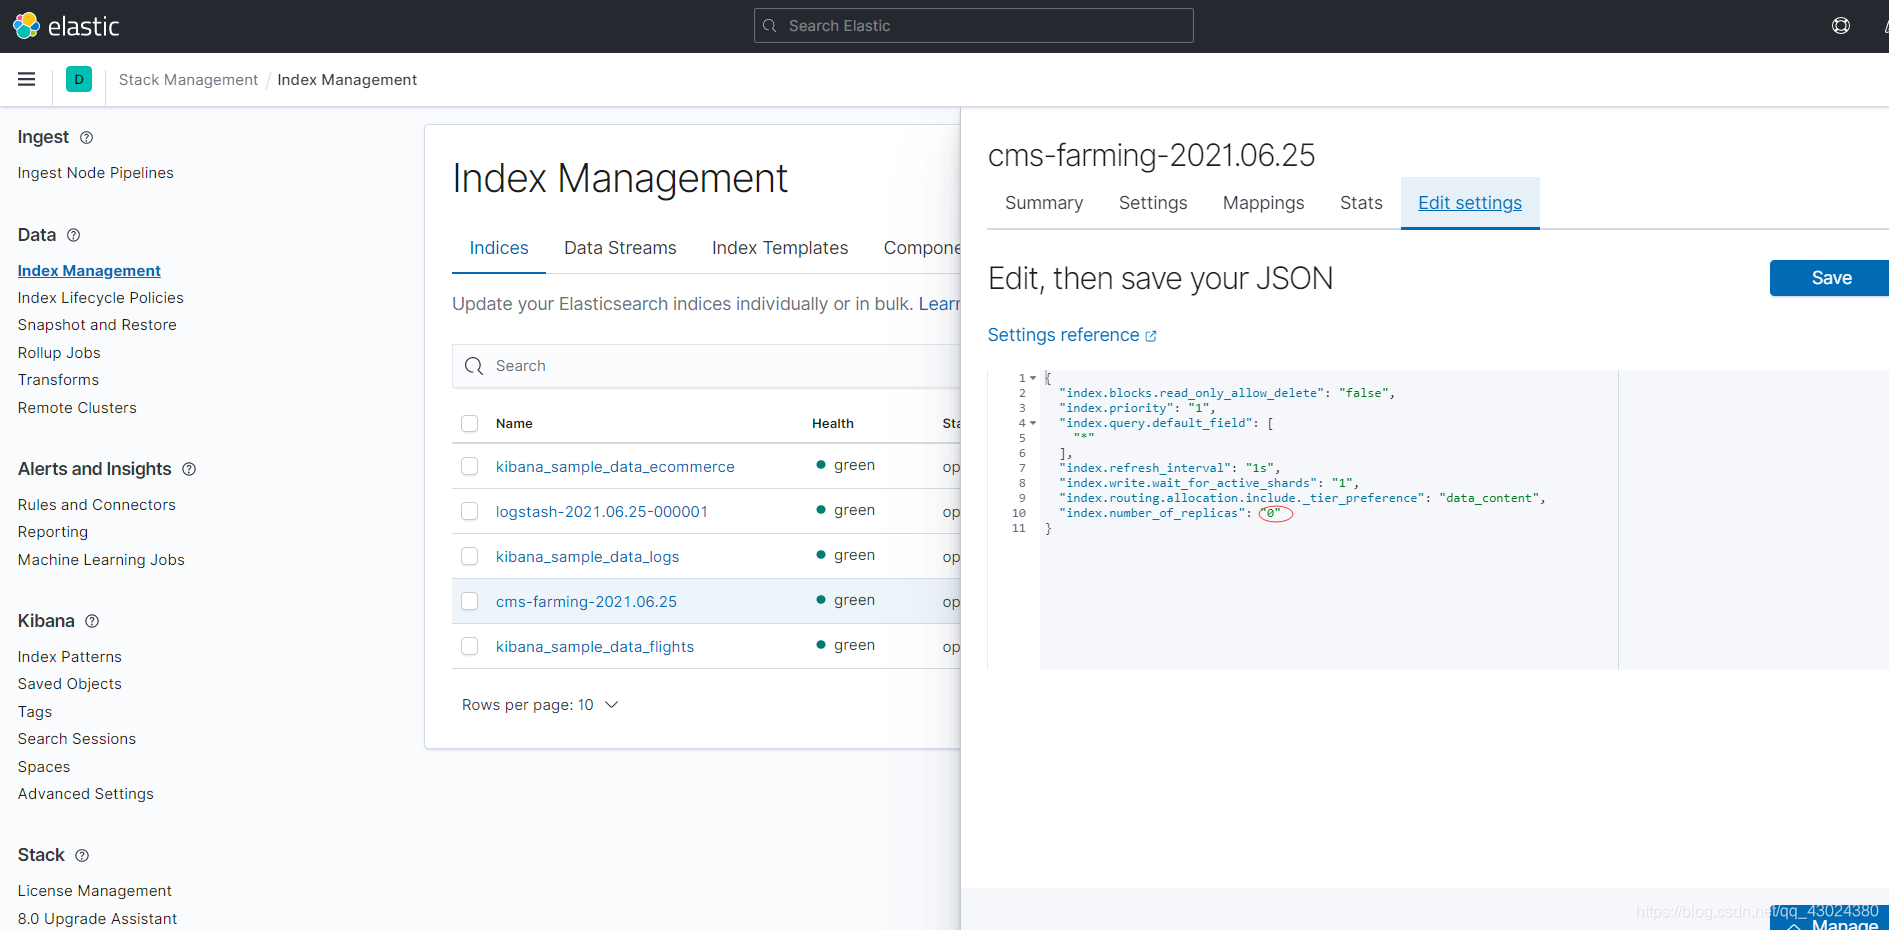The height and width of the screenshot is (930, 1889).
Task: Sort indices by Name column header
Action: coord(514,424)
